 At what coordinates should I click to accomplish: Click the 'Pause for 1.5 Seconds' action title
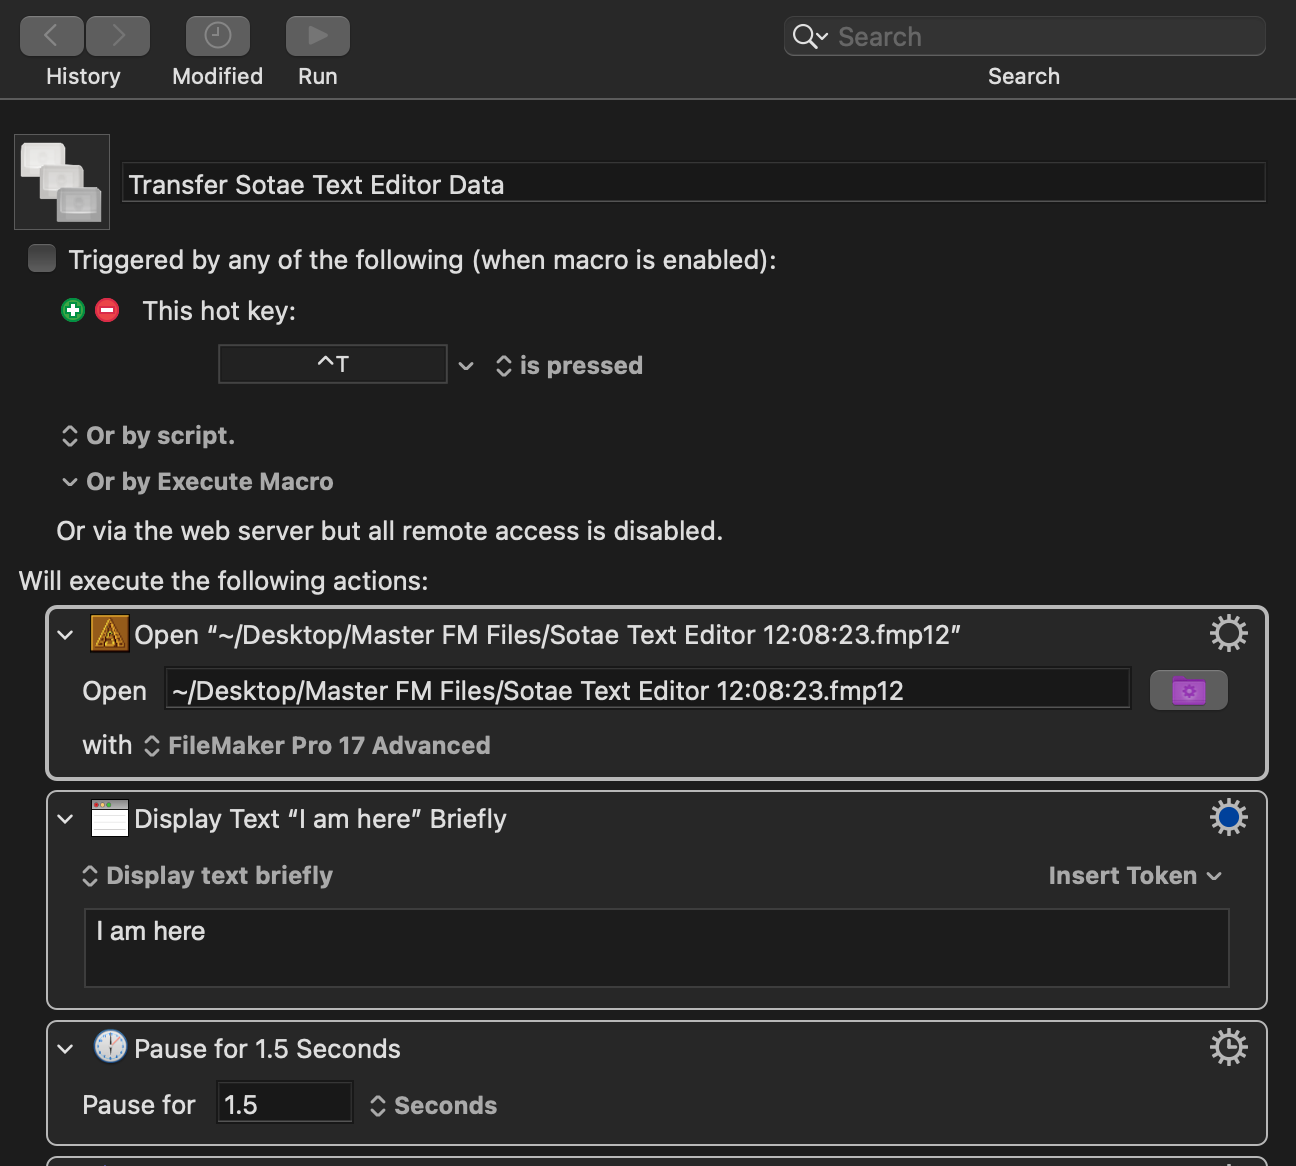pyautogui.click(x=267, y=1049)
